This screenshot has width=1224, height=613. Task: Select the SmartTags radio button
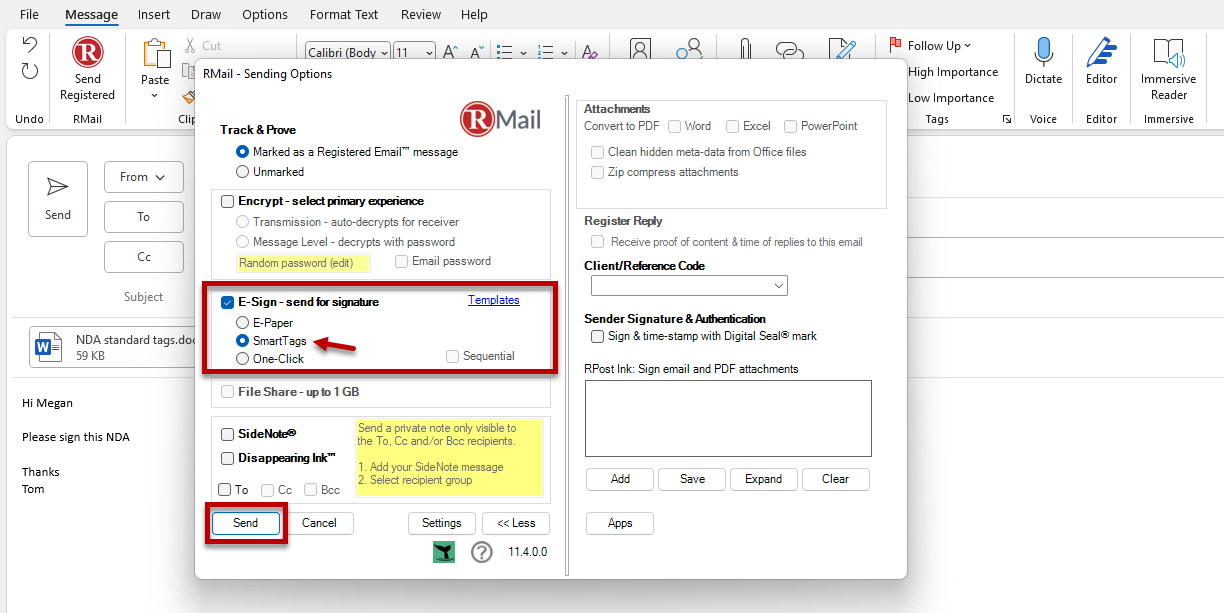242,341
